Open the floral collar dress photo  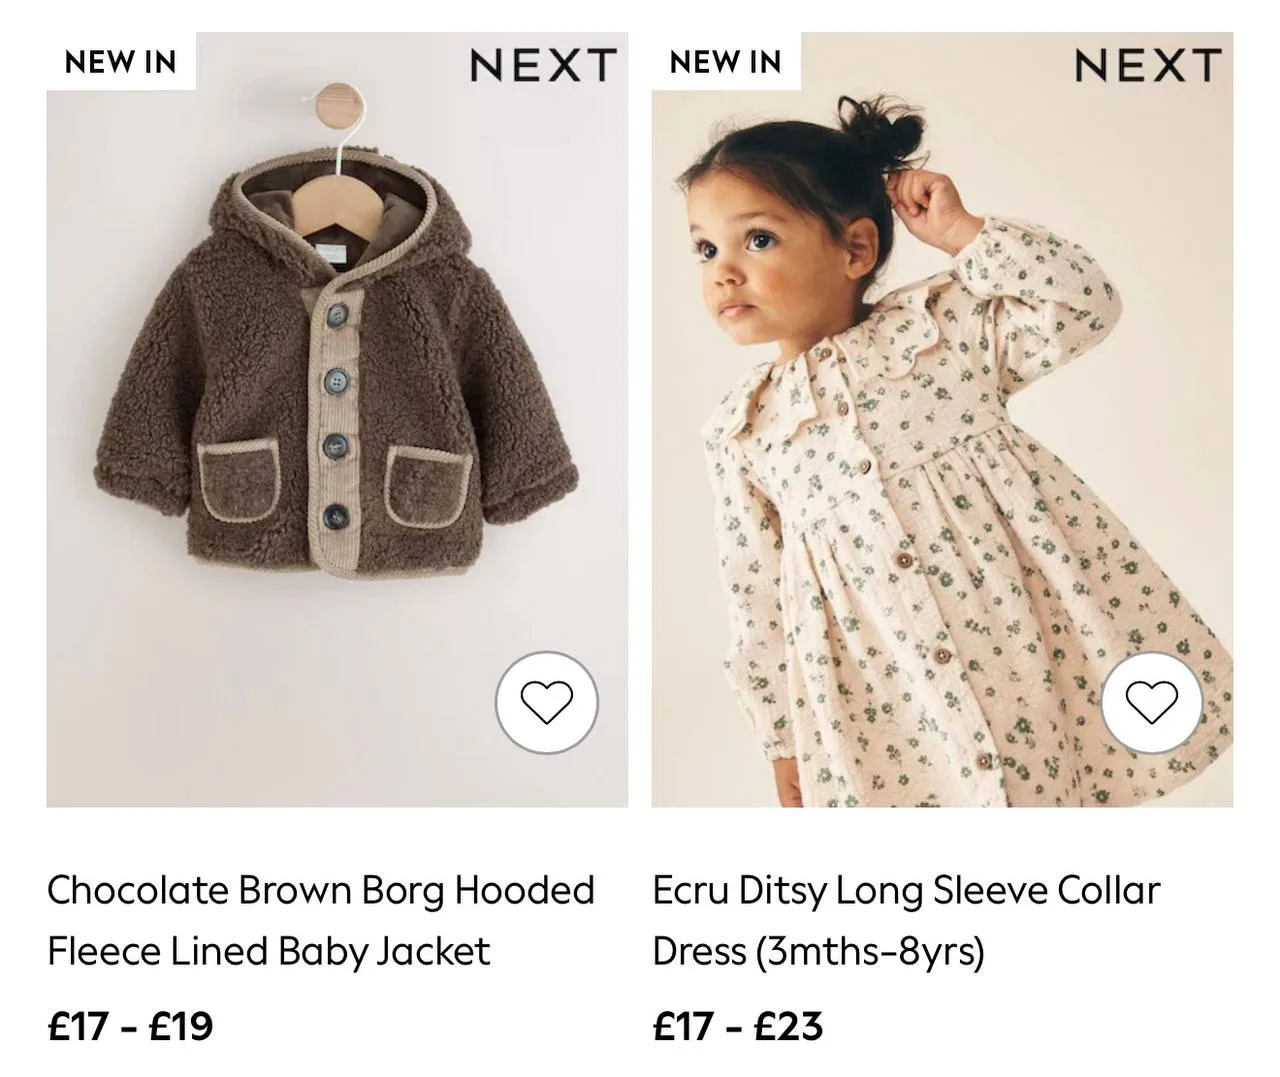click(x=942, y=420)
